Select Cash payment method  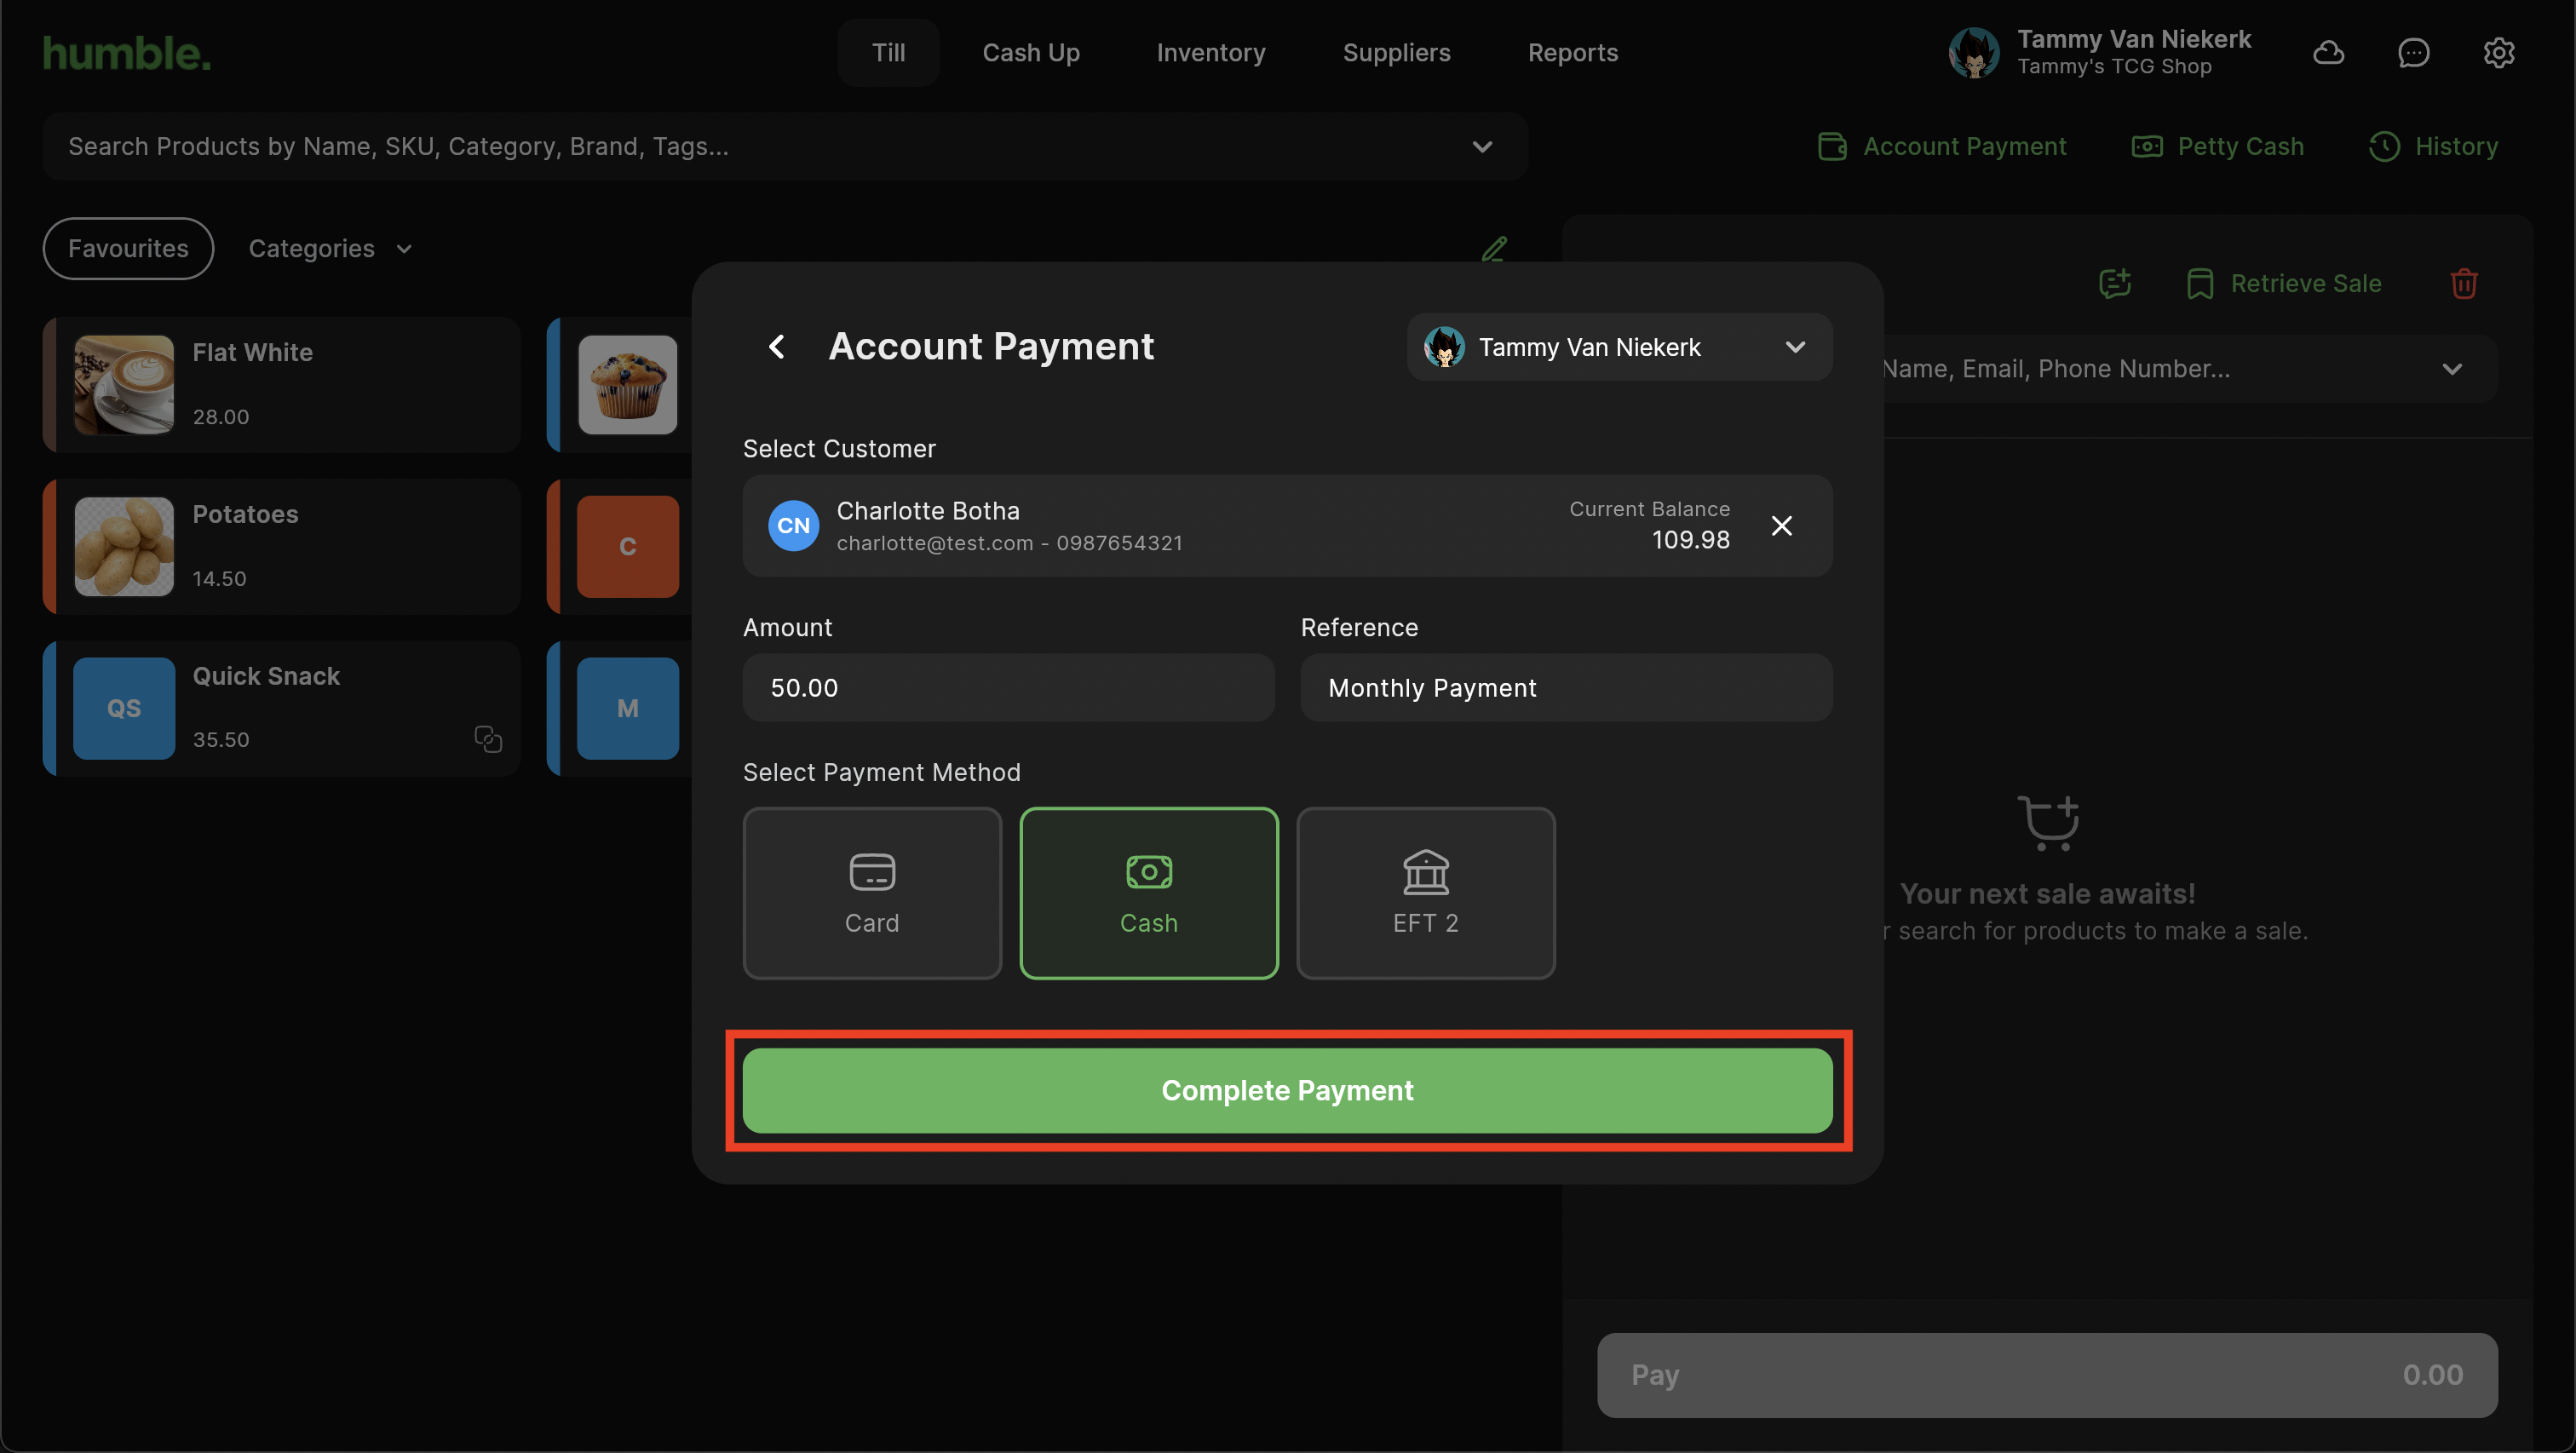click(x=1148, y=892)
